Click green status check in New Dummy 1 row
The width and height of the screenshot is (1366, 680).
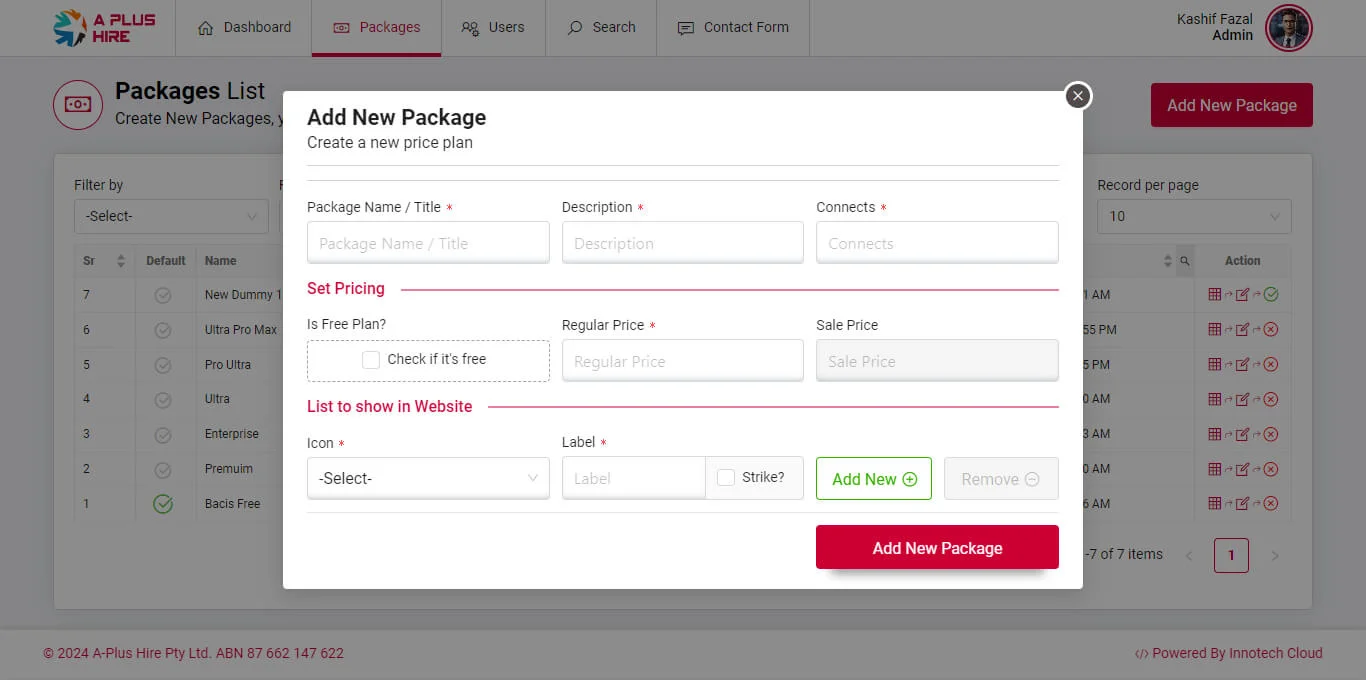tap(1271, 295)
